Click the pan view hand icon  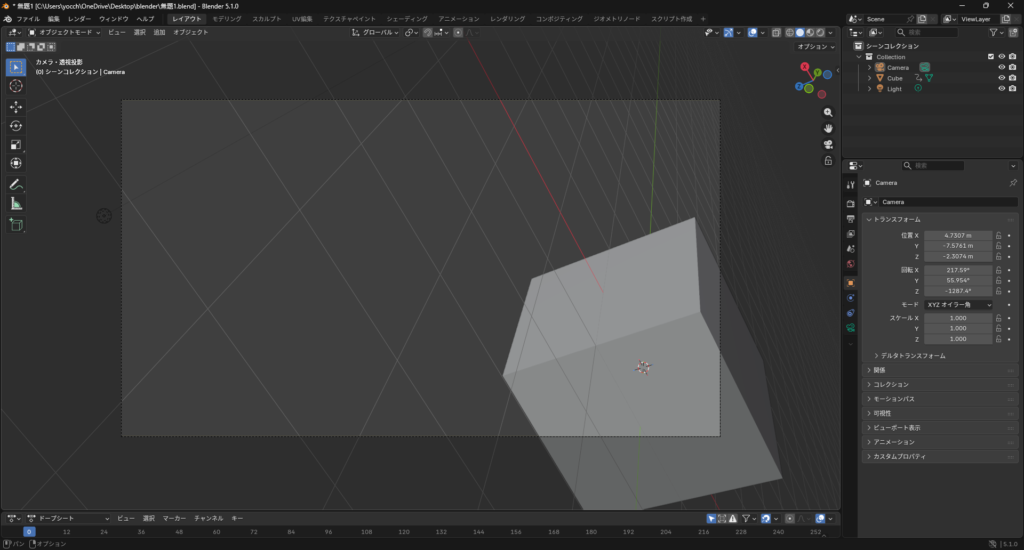(x=828, y=128)
